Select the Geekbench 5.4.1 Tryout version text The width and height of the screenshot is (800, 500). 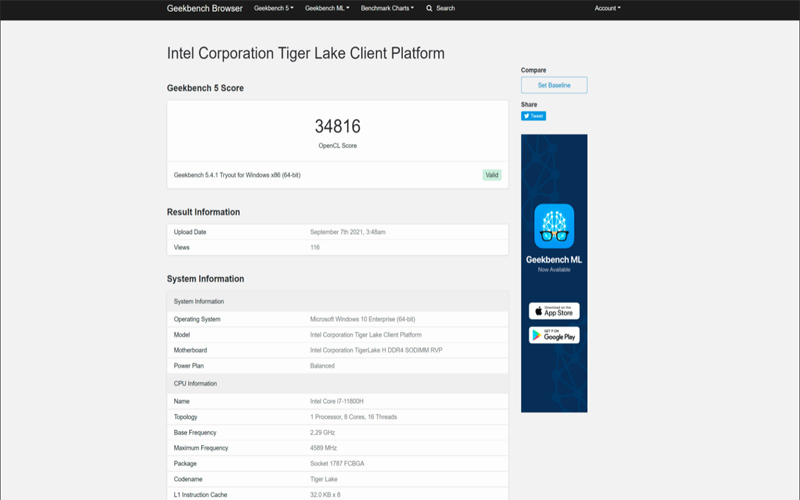(237, 175)
